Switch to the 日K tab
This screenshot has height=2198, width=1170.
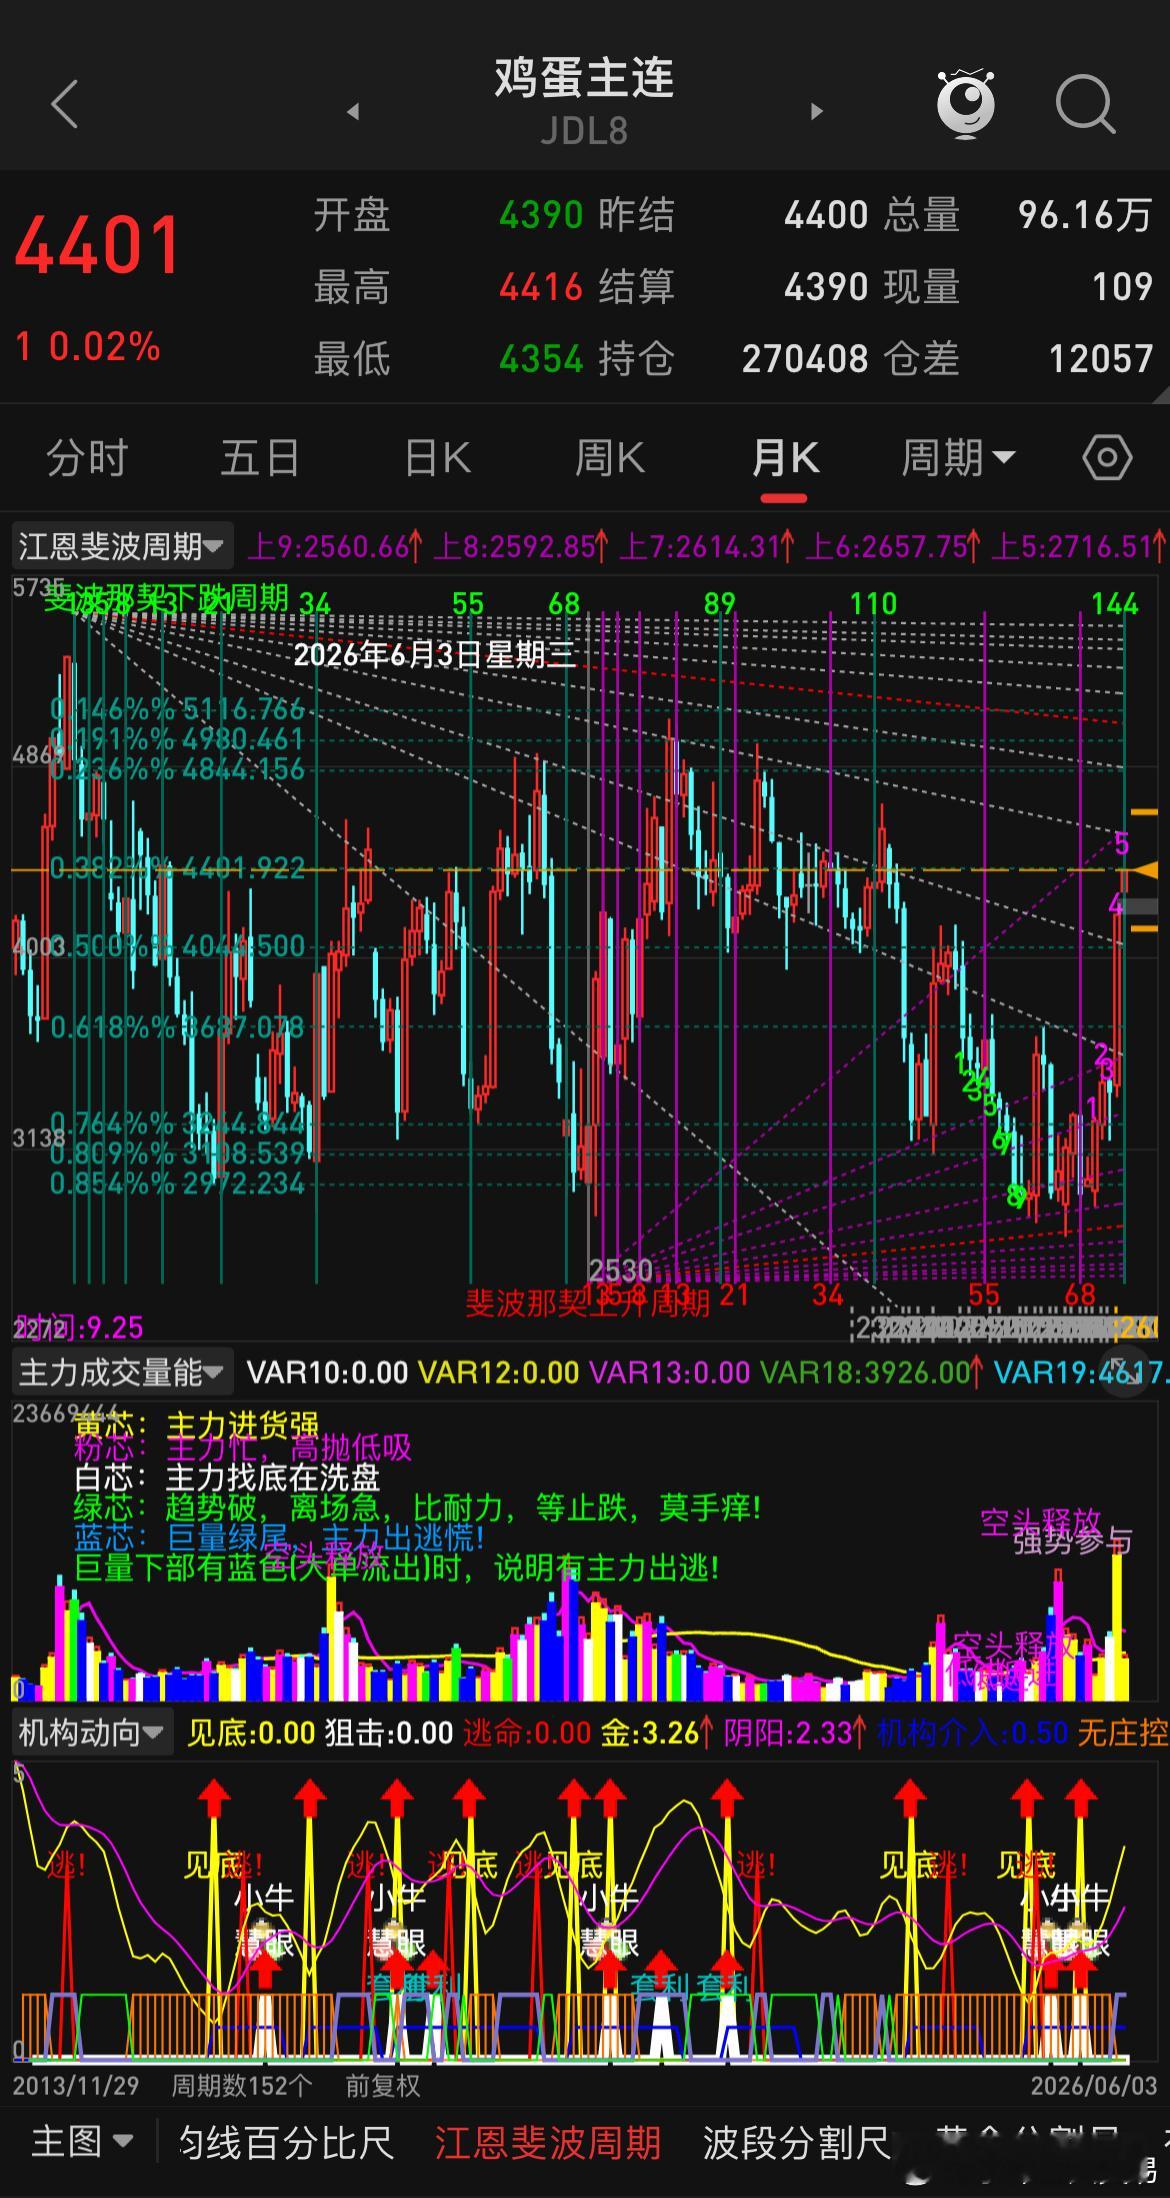point(437,459)
